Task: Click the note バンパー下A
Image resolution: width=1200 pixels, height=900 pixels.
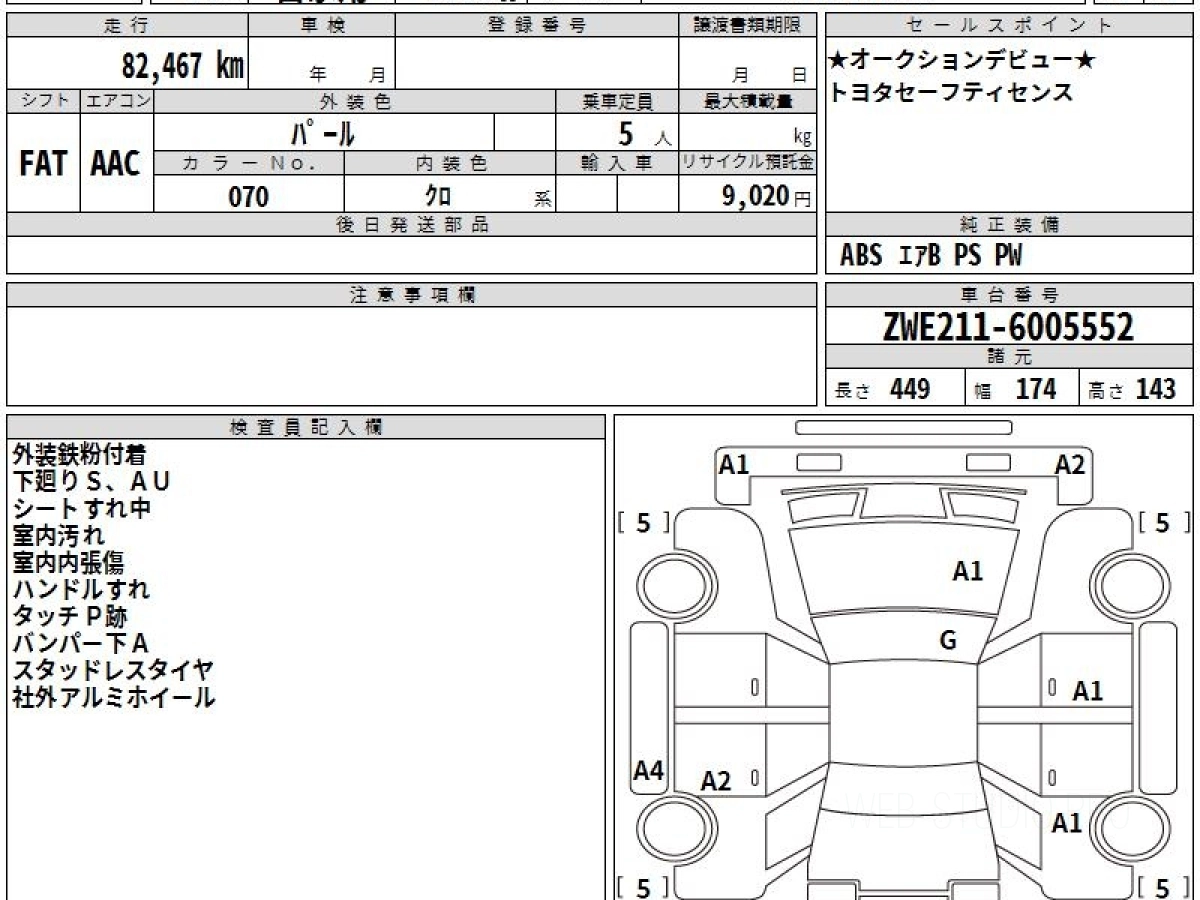Action: (x=80, y=643)
